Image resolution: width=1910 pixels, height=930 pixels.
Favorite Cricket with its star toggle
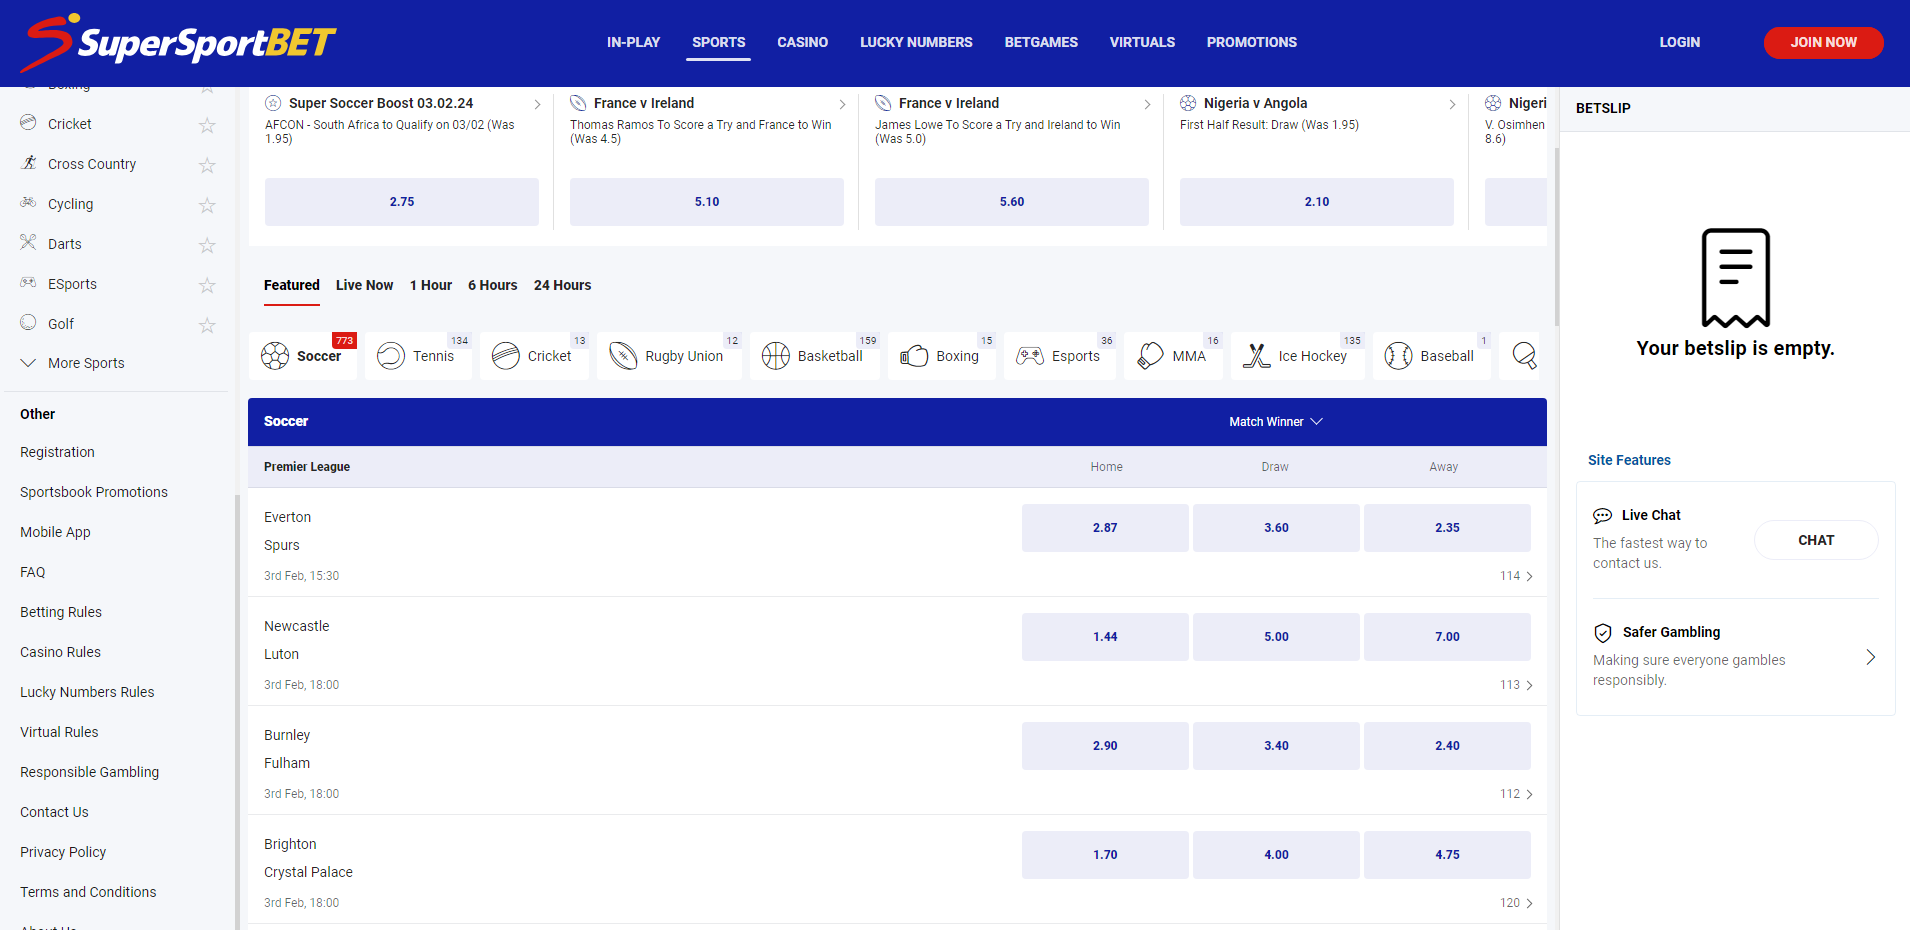(x=207, y=125)
